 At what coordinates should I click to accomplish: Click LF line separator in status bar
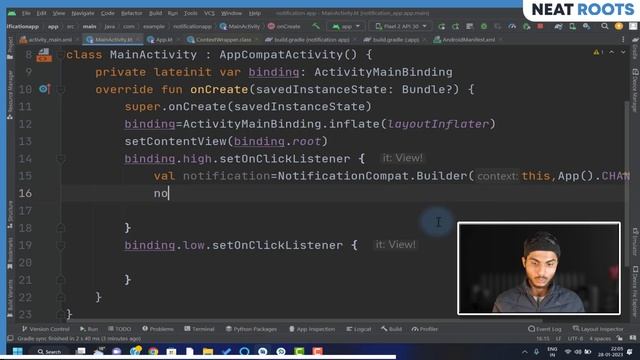click(x=558, y=338)
